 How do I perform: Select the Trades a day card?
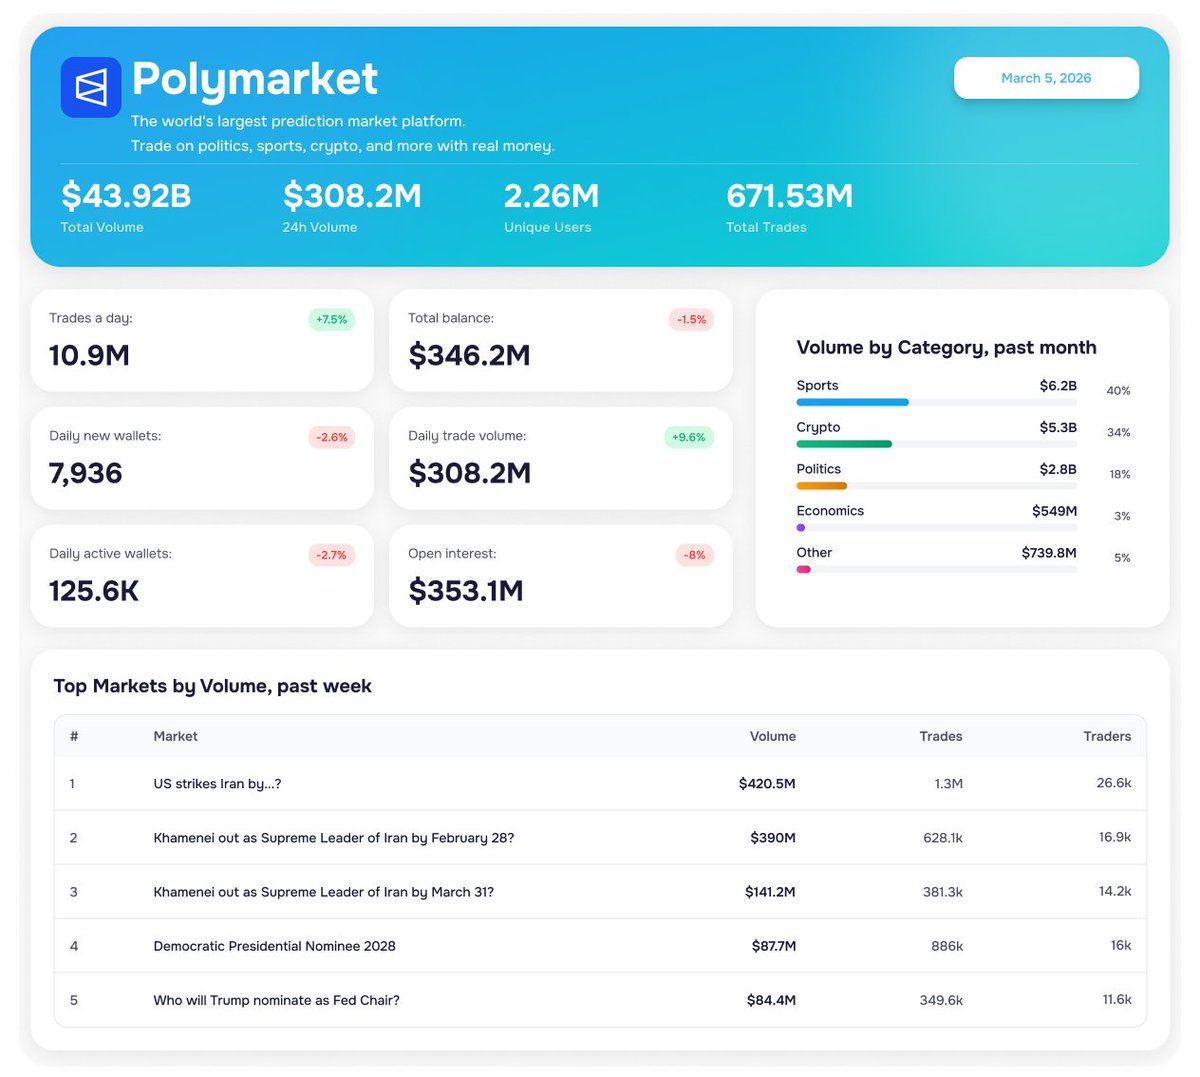(202, 340)
